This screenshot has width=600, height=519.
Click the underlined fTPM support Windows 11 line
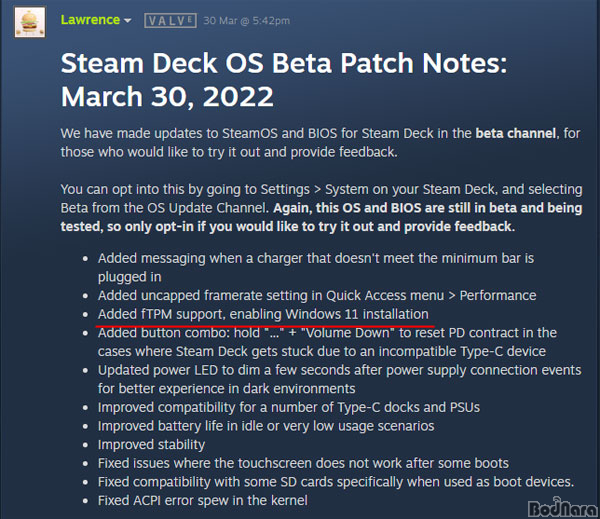[x=263, y=314]
